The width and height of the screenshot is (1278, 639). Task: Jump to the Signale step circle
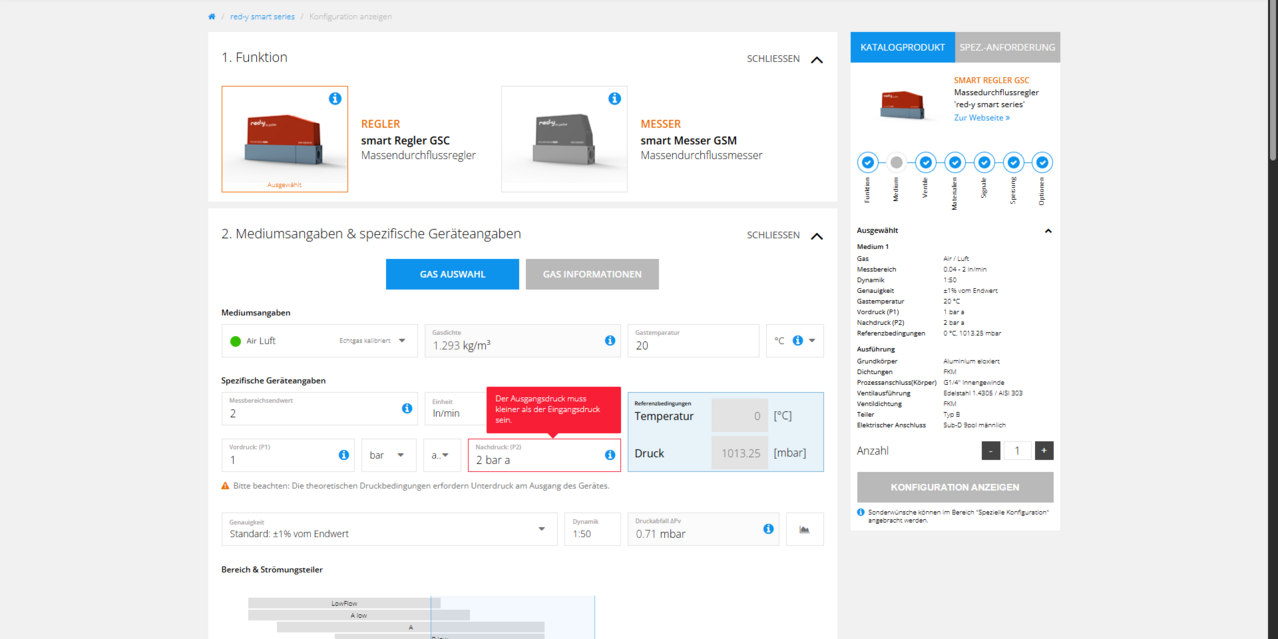tap(984, 162)
